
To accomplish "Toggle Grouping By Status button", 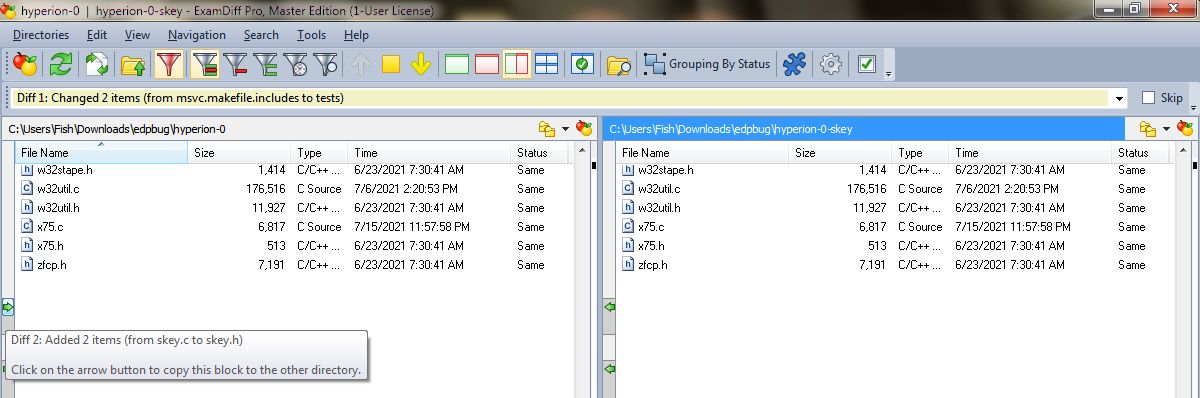I will pyautogui.click(x=708, y=65).
